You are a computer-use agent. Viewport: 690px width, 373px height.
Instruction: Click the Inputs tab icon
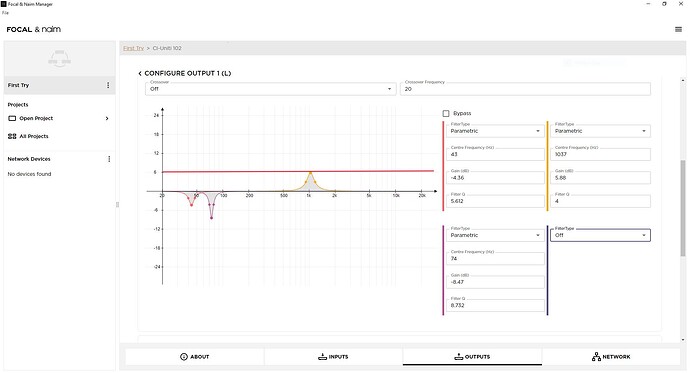323,357
